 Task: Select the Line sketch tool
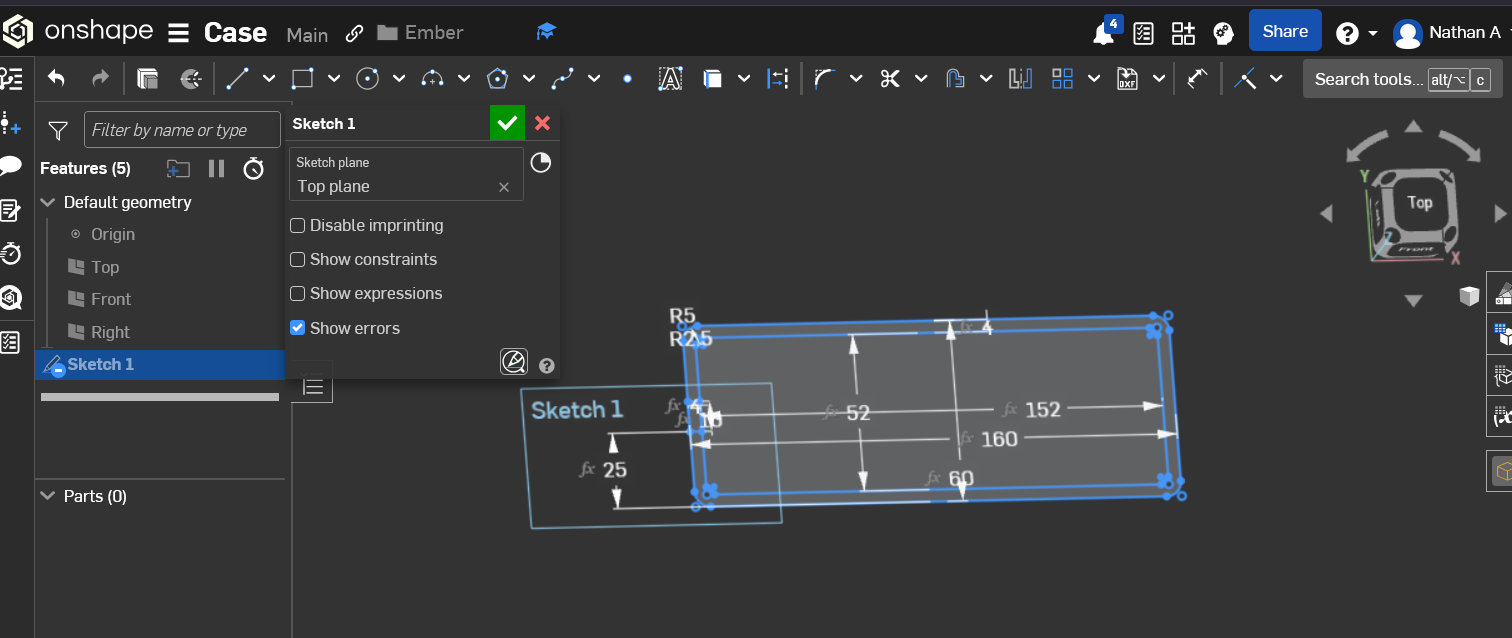click(237, 79)
